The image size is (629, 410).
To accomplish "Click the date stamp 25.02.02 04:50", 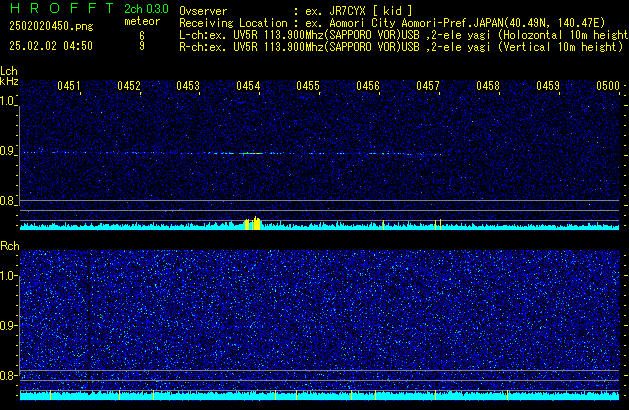I will pos(51,46).
